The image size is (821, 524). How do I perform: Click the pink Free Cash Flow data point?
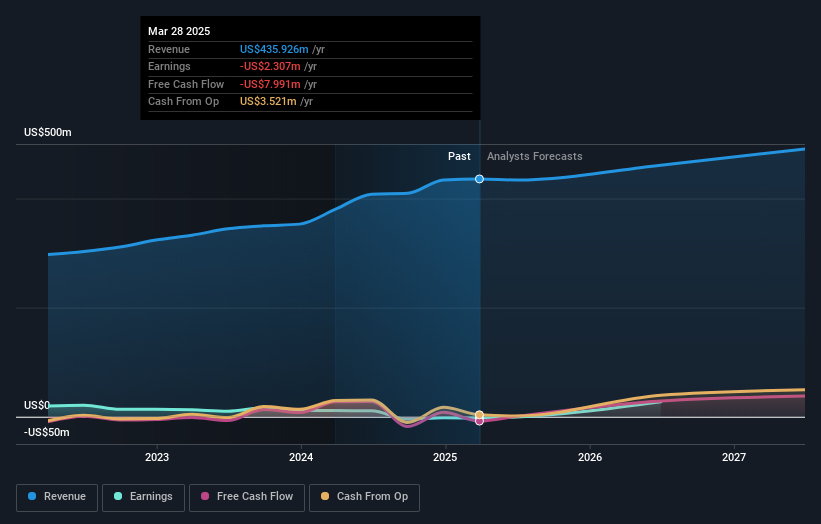pos(479,421)
